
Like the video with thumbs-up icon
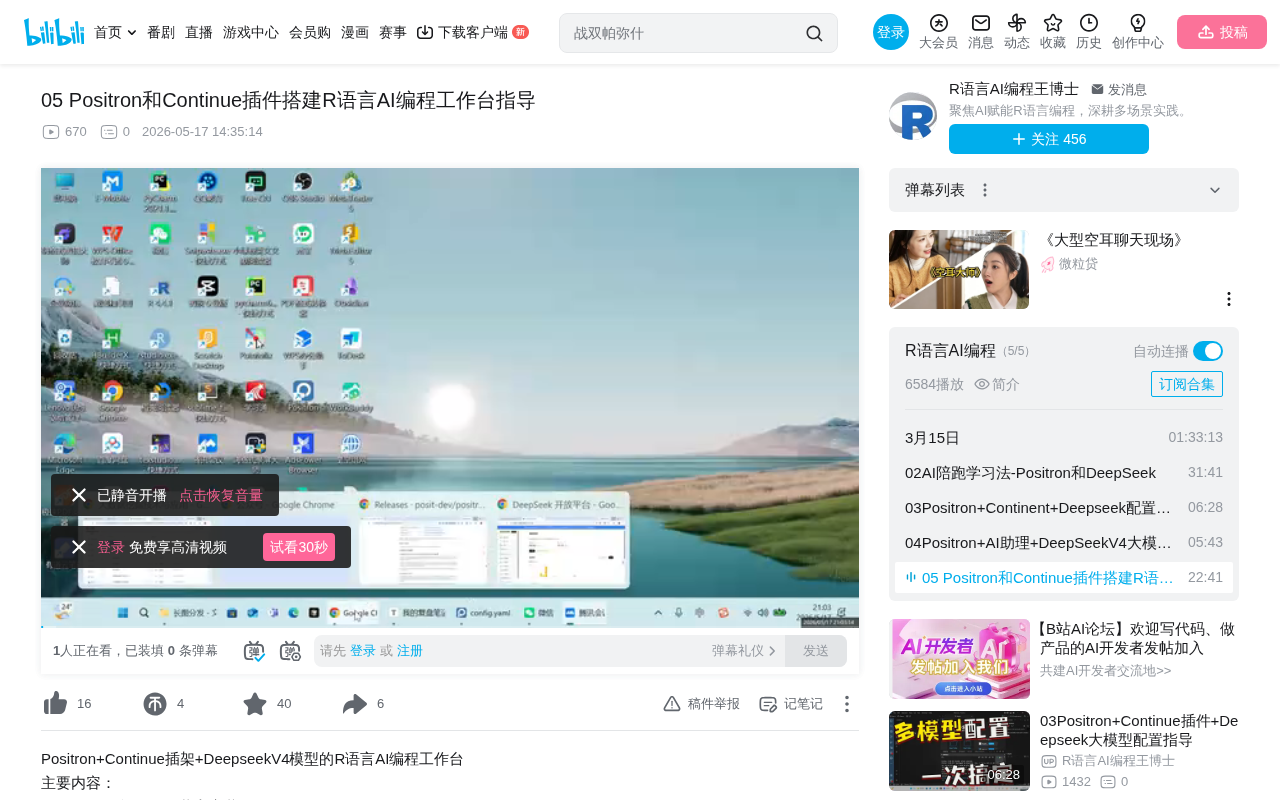tap(56, 704)
